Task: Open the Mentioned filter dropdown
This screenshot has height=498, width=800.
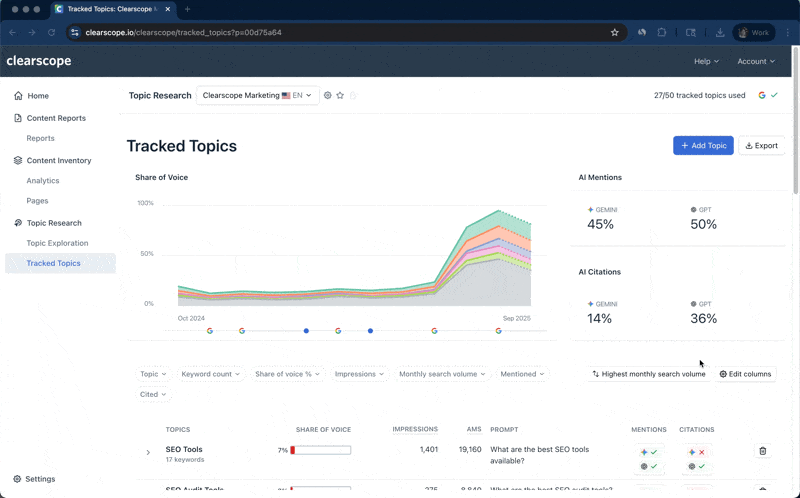Action: click(522, 374)
